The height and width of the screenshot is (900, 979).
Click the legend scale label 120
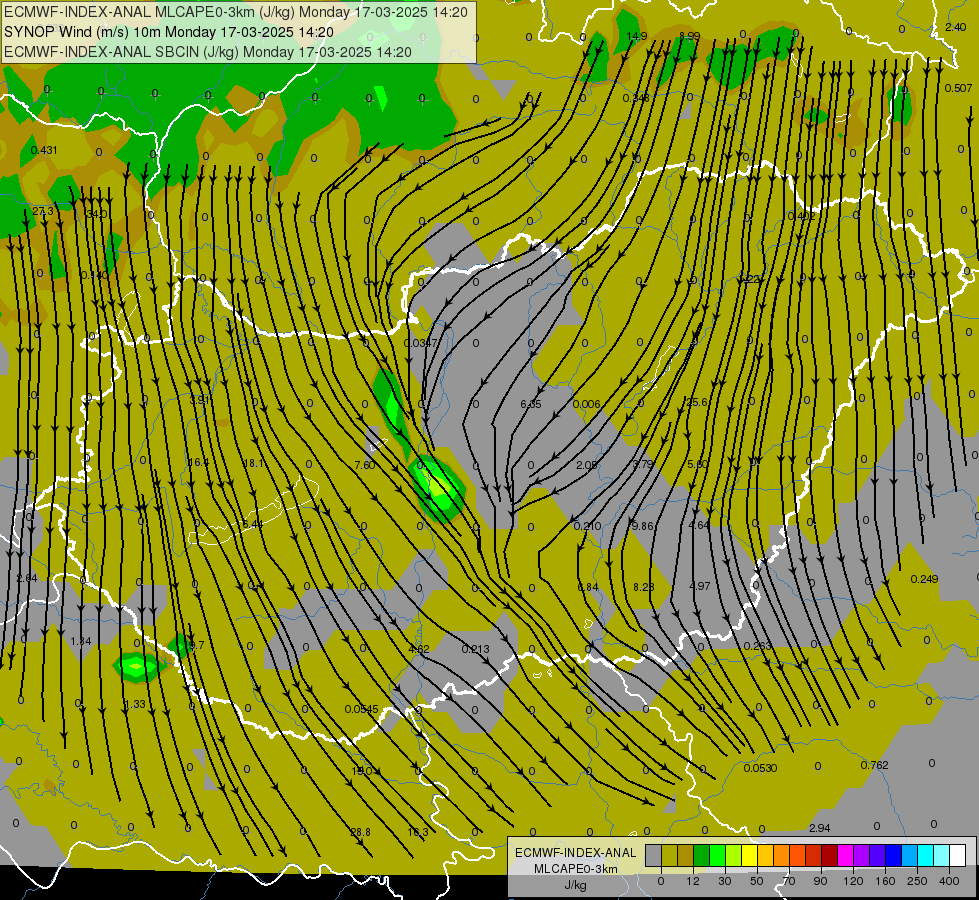853,881
